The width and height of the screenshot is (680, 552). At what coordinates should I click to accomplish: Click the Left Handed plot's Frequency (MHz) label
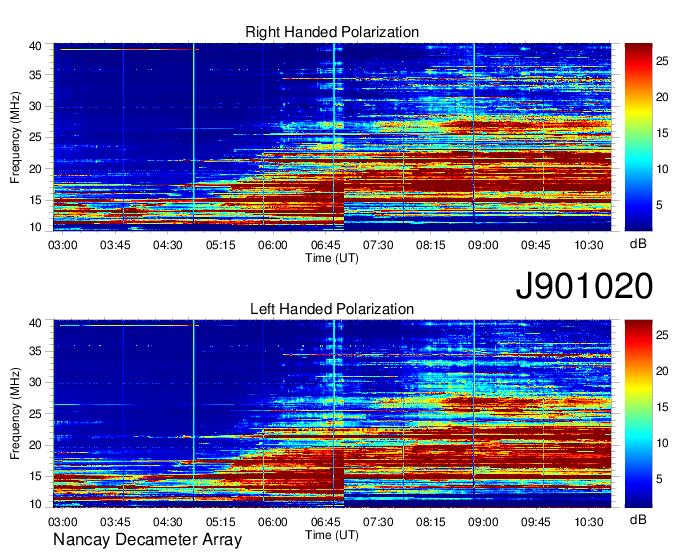pyautogui.click(x=15, y=414)
